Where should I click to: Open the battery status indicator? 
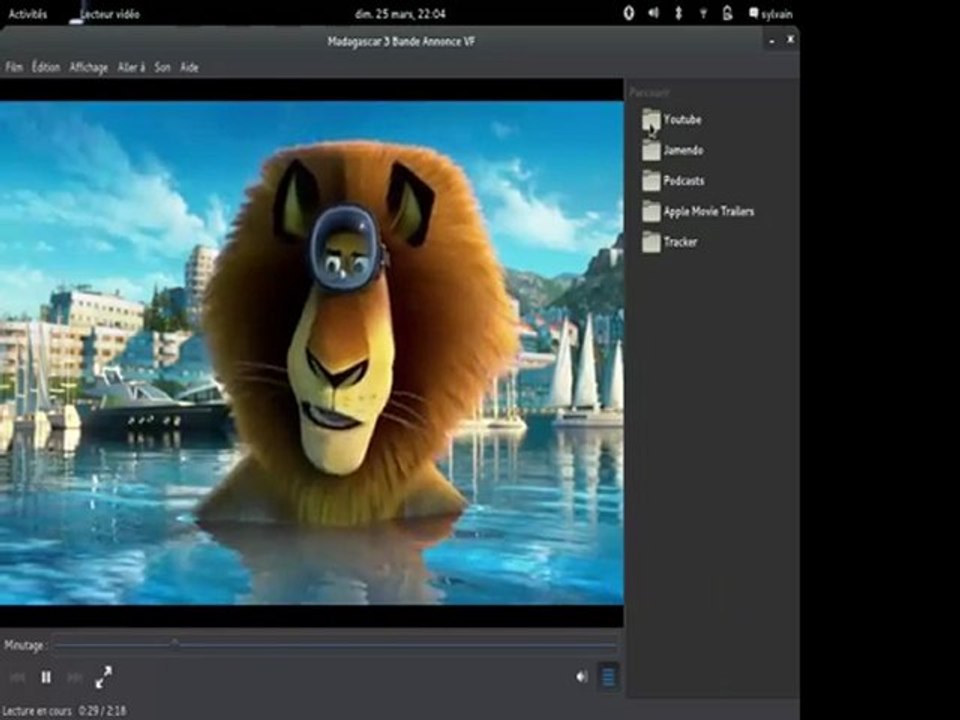(727, 13)
